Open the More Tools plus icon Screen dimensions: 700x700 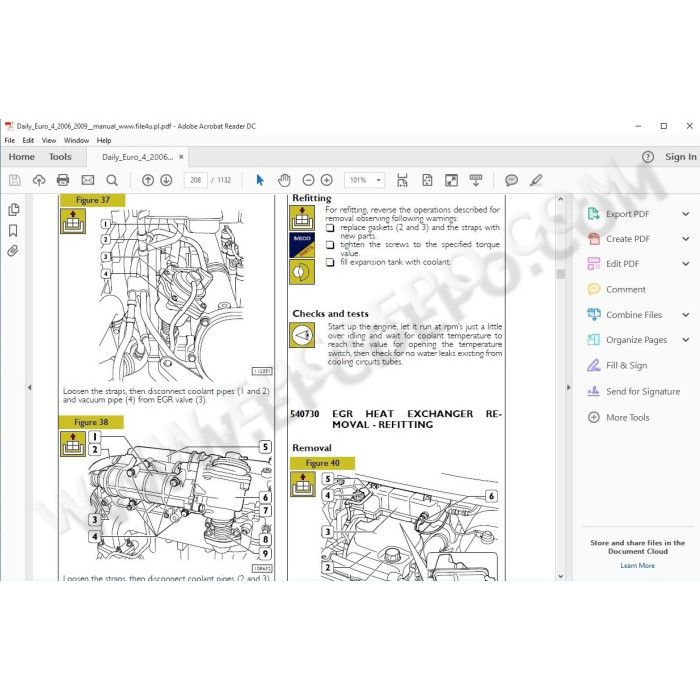tap(593, 417)
